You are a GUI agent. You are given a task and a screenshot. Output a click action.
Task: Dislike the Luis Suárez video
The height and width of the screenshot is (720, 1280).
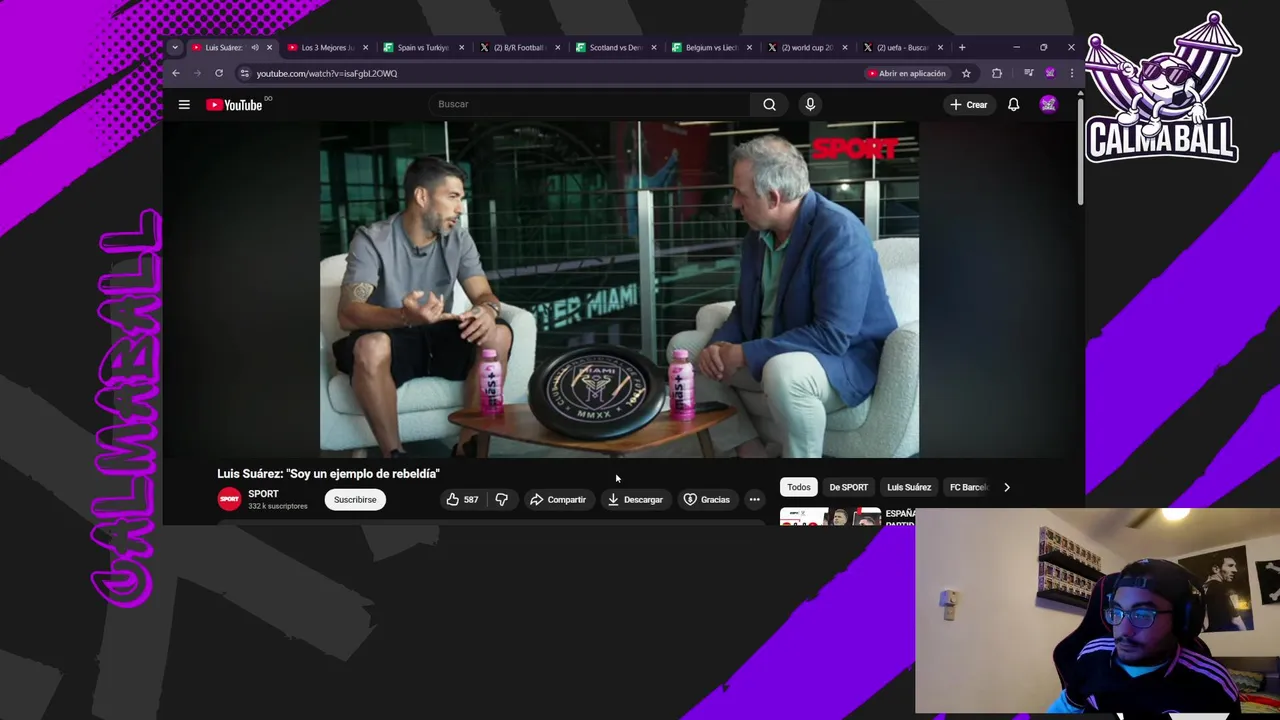point(502,499)
